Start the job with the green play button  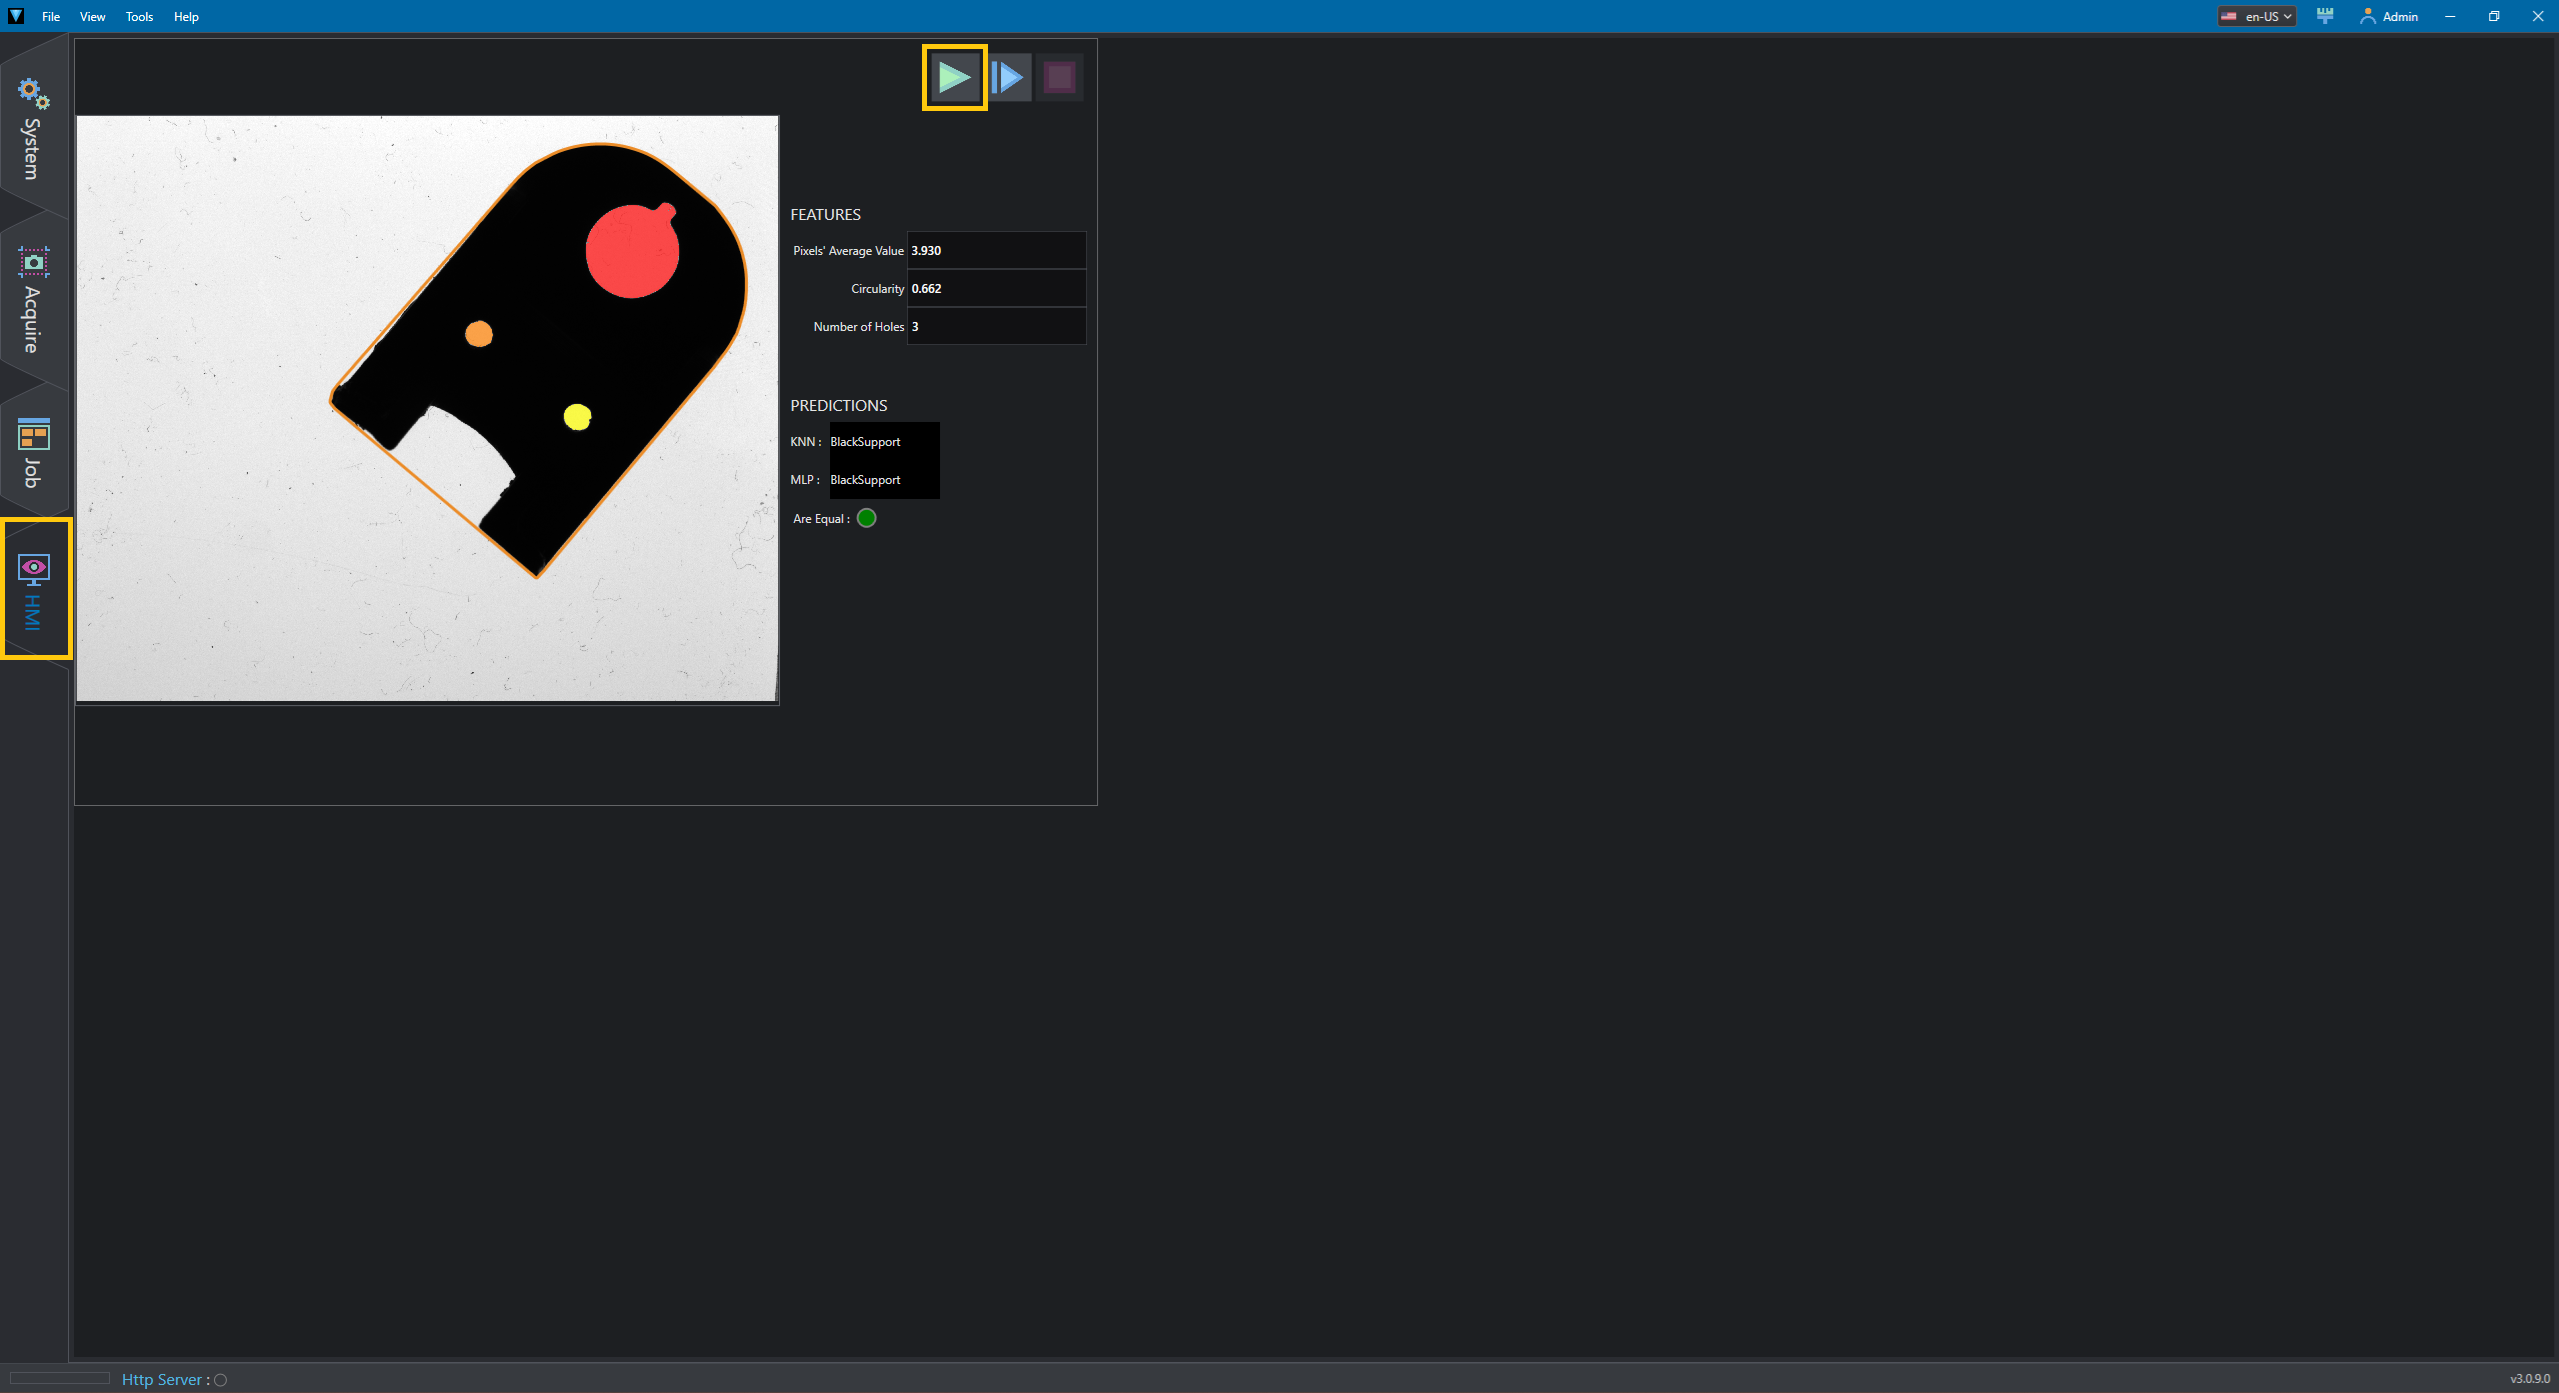[954, 77]
